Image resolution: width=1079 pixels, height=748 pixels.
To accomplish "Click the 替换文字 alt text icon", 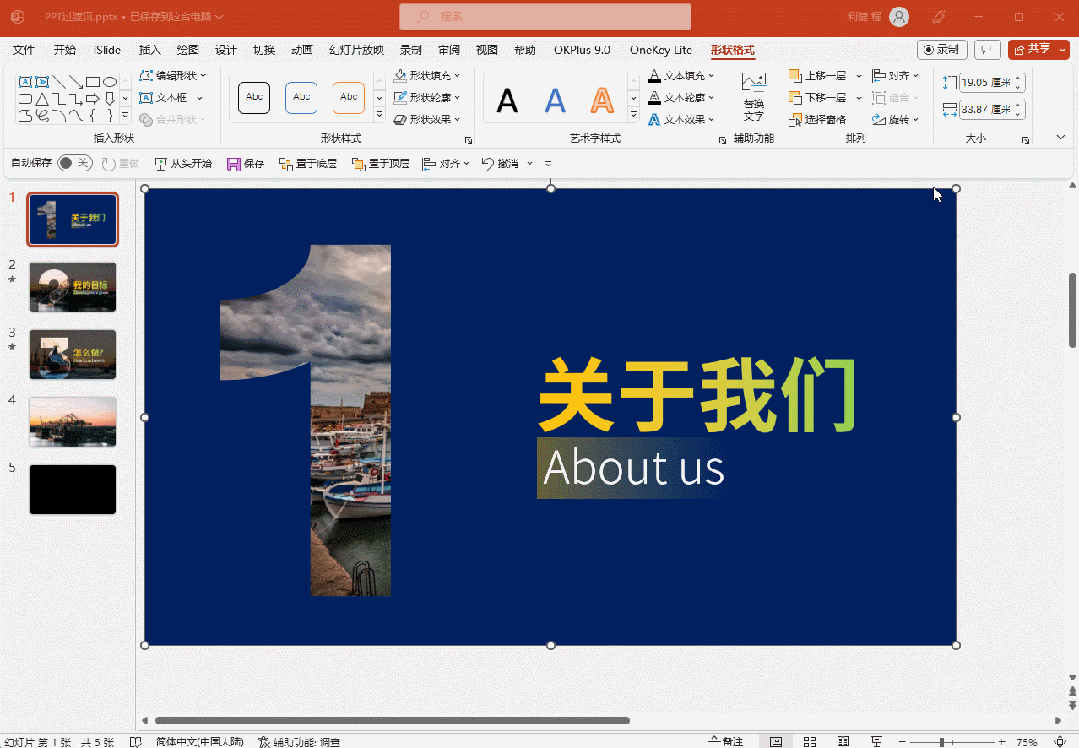I will 754,97.
